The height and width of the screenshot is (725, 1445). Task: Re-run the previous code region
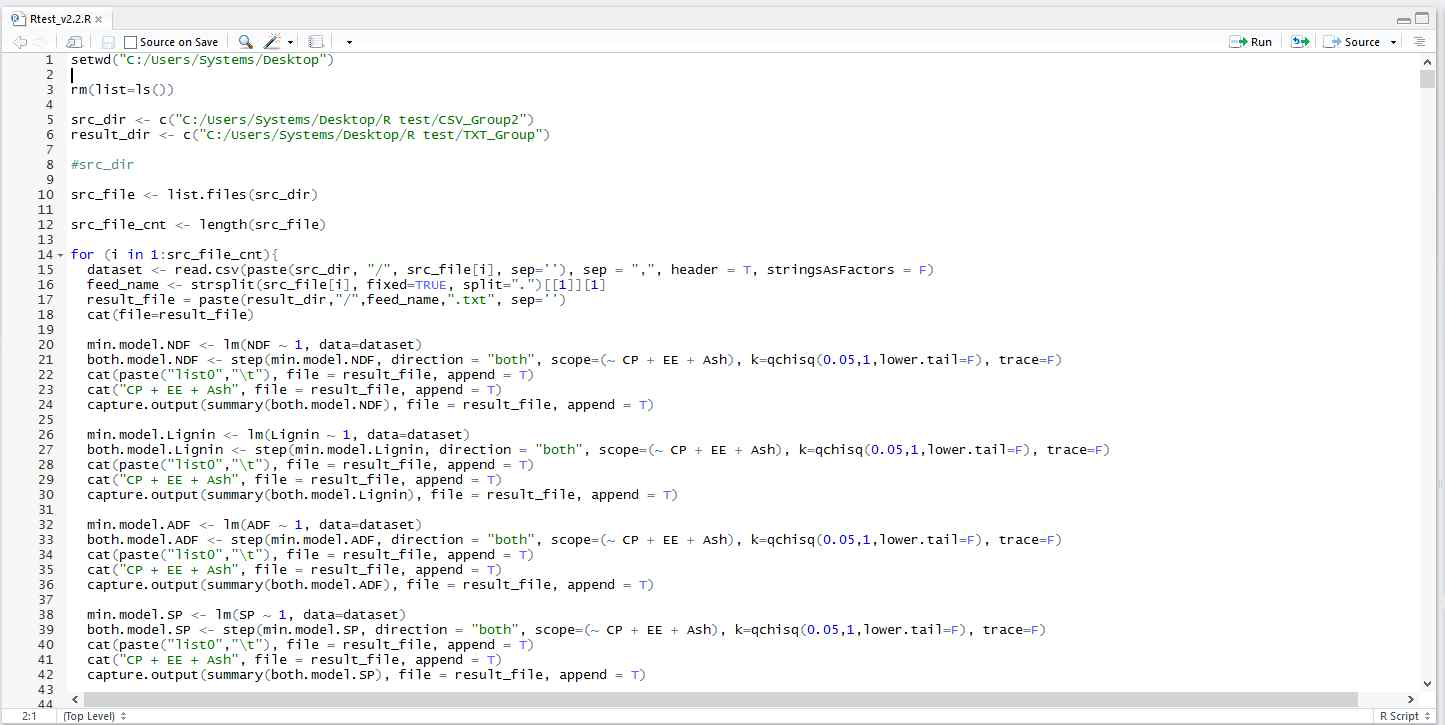point(1300,42)
